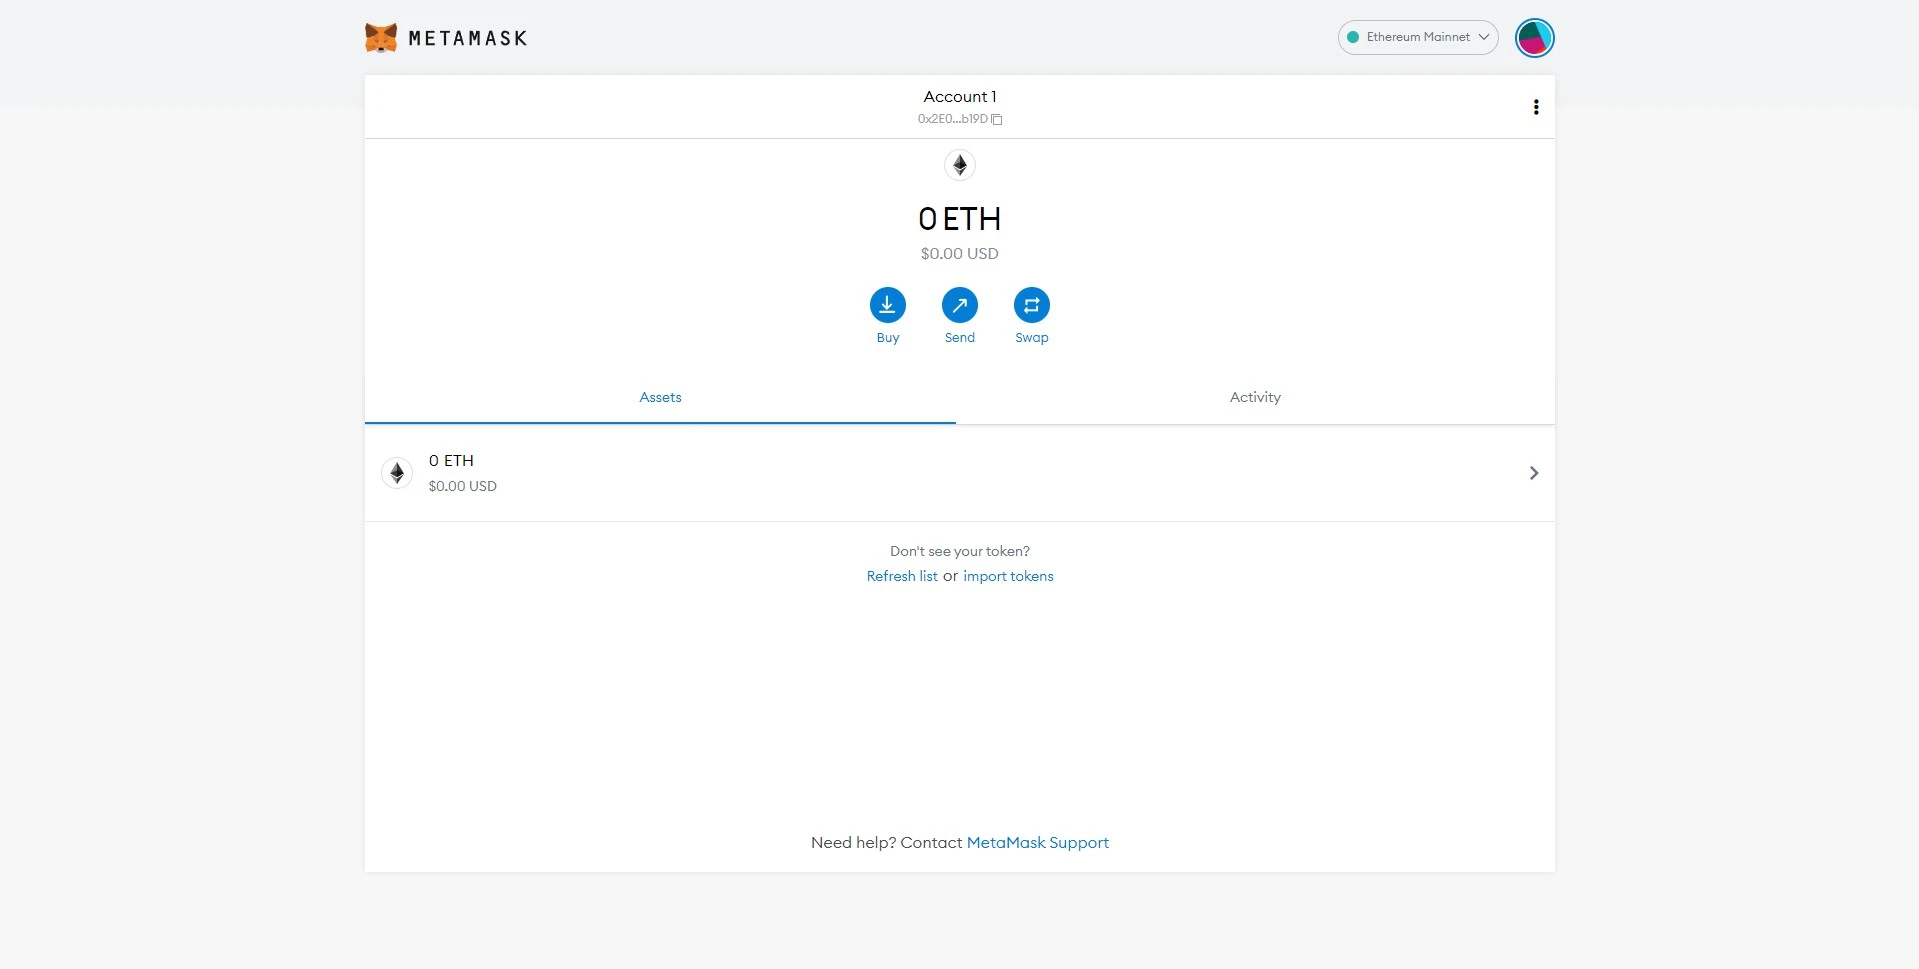Click the MetaMask fox logo
The image size is (1919, 969).
click(x=381, y=38)
